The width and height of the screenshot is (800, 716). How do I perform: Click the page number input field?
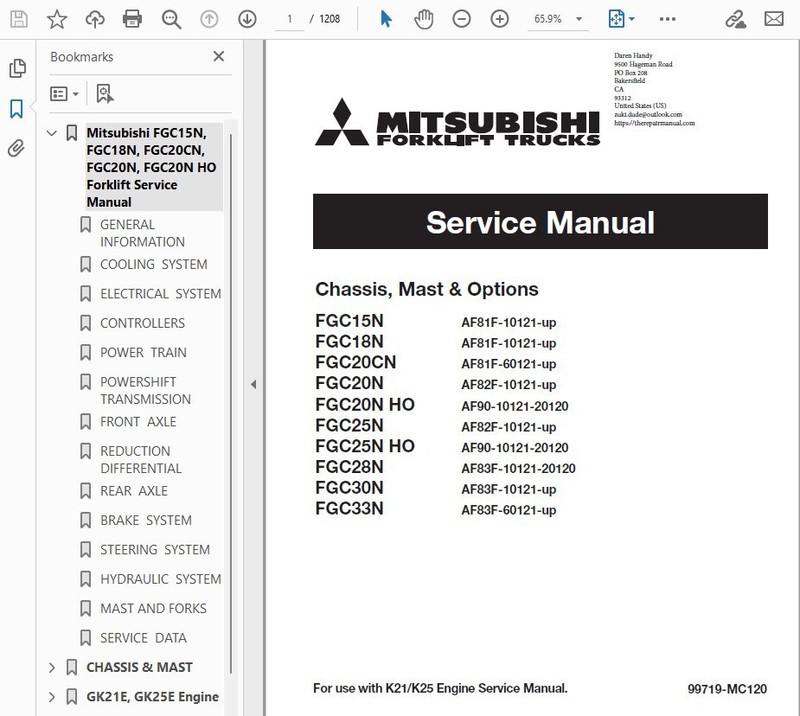tap(289, 19)
